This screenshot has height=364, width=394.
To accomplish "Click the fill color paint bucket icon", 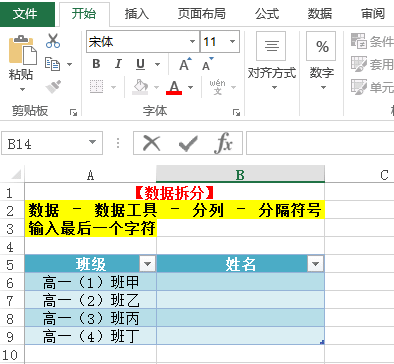I will 140,87.
